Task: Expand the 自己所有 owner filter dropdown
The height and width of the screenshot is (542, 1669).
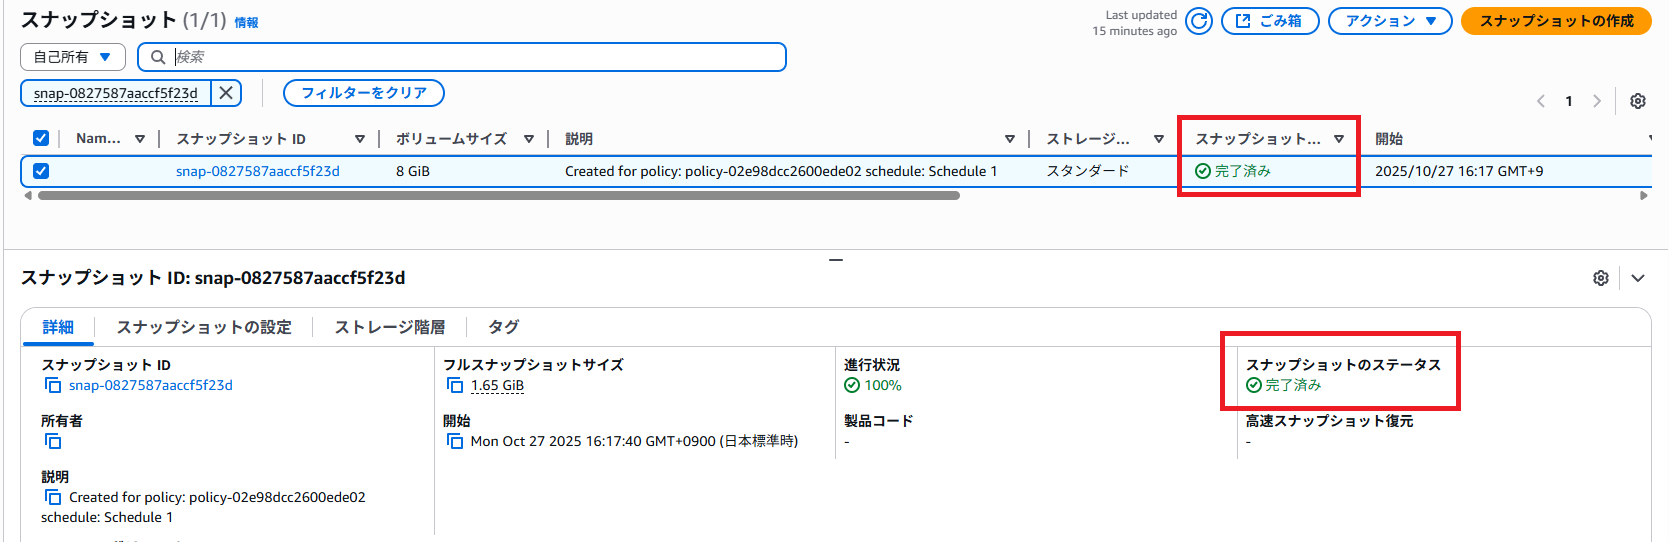Action: pyautogui.click(x=72, y=57)
